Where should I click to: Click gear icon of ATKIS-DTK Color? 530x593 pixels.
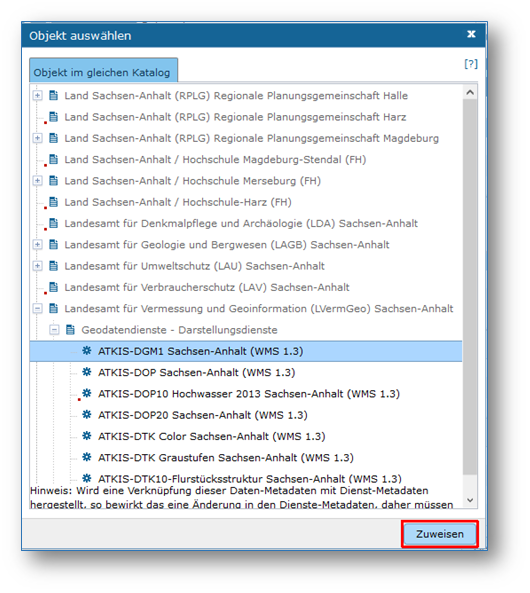pos(87,436)
